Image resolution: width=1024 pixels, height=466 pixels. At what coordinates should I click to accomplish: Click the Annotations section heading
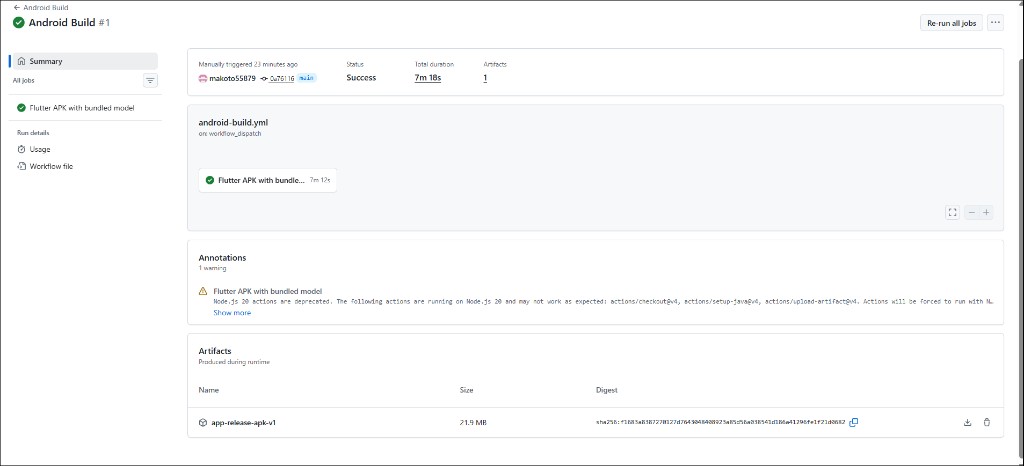tap(222, 258)
